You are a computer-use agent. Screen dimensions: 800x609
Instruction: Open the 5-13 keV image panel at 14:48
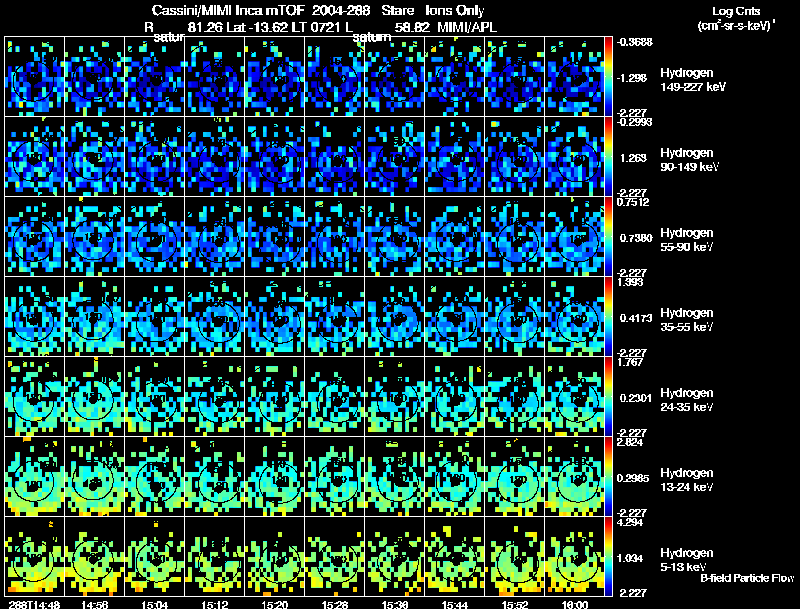tap(35, 557)
